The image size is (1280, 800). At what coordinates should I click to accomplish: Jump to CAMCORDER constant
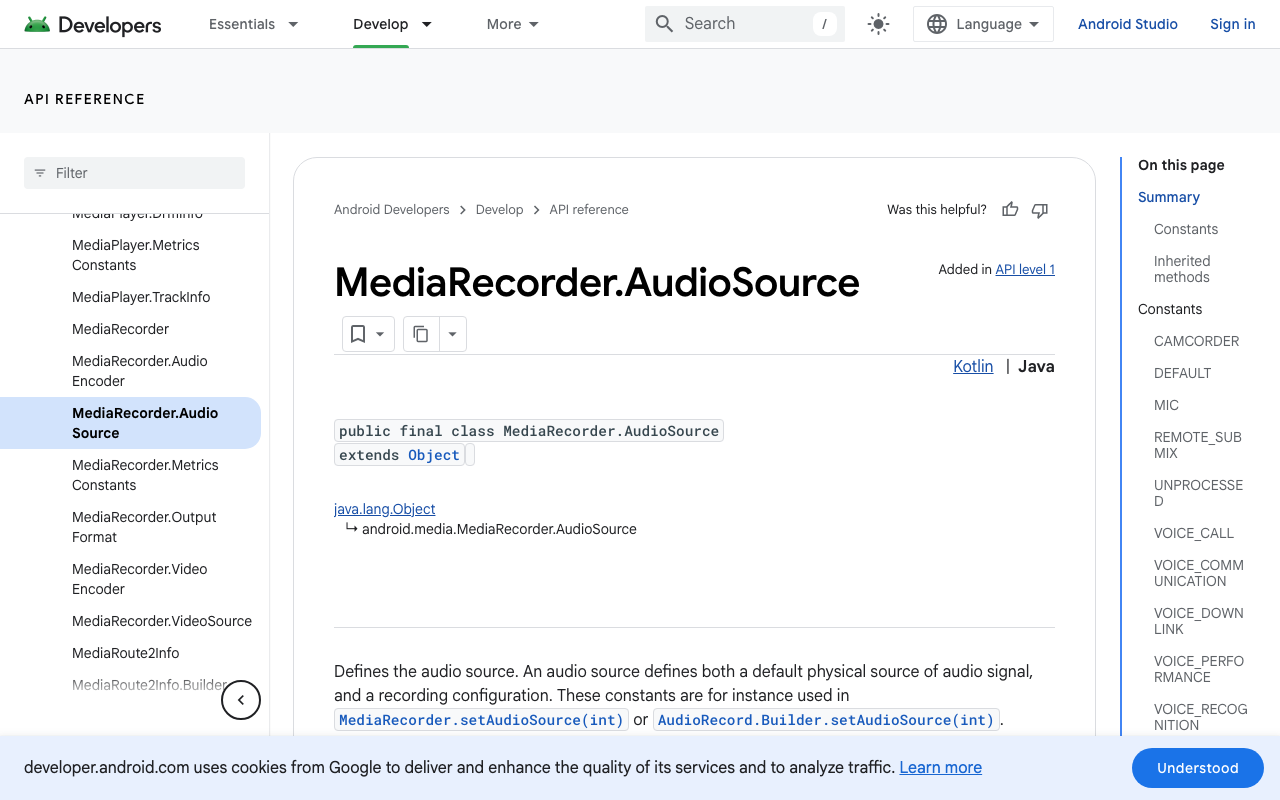click(x=1196, y=341)
